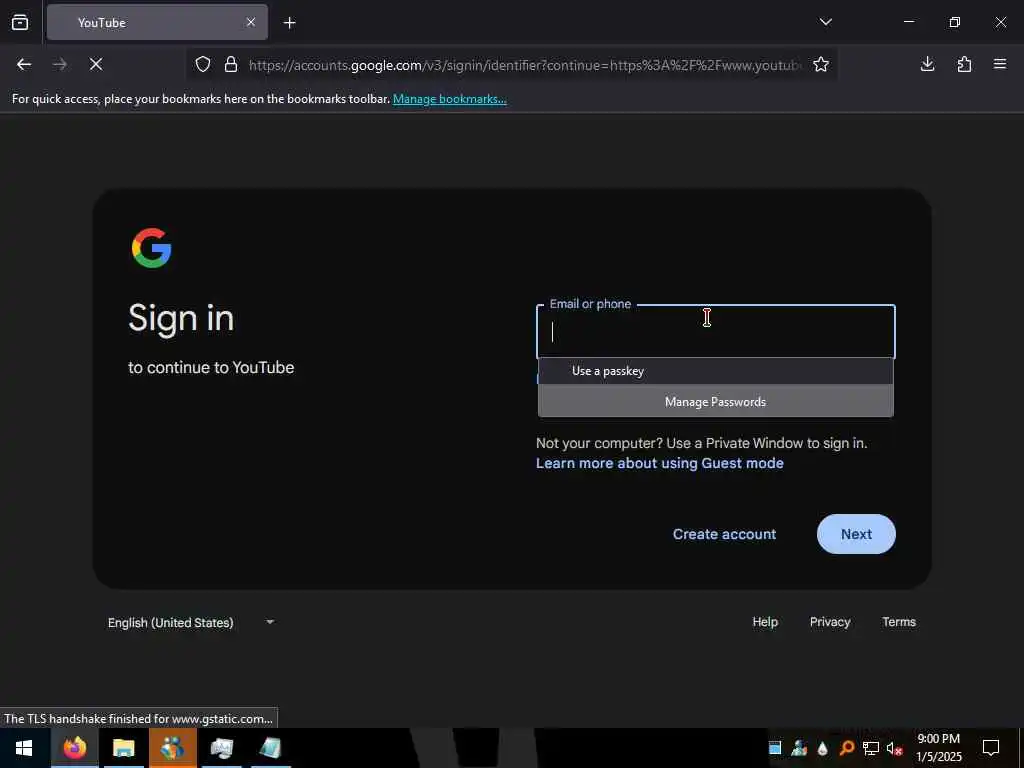Click Create account
Image resolution: width=1024 pixels, height=768 pixels.
(x=724, y=534)
